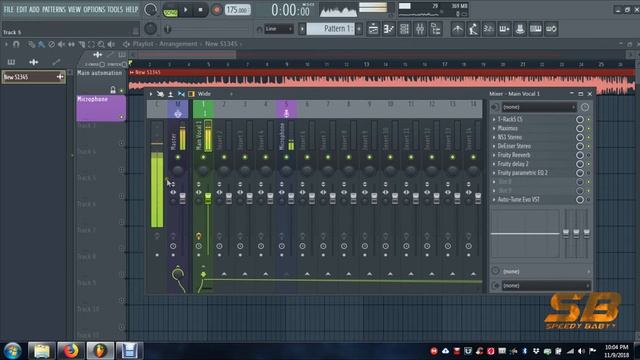Expand the NS1 Stereo effect slot
Image resolution: width=640 pixels, height=360 pixels.
[x=494, y=137]
